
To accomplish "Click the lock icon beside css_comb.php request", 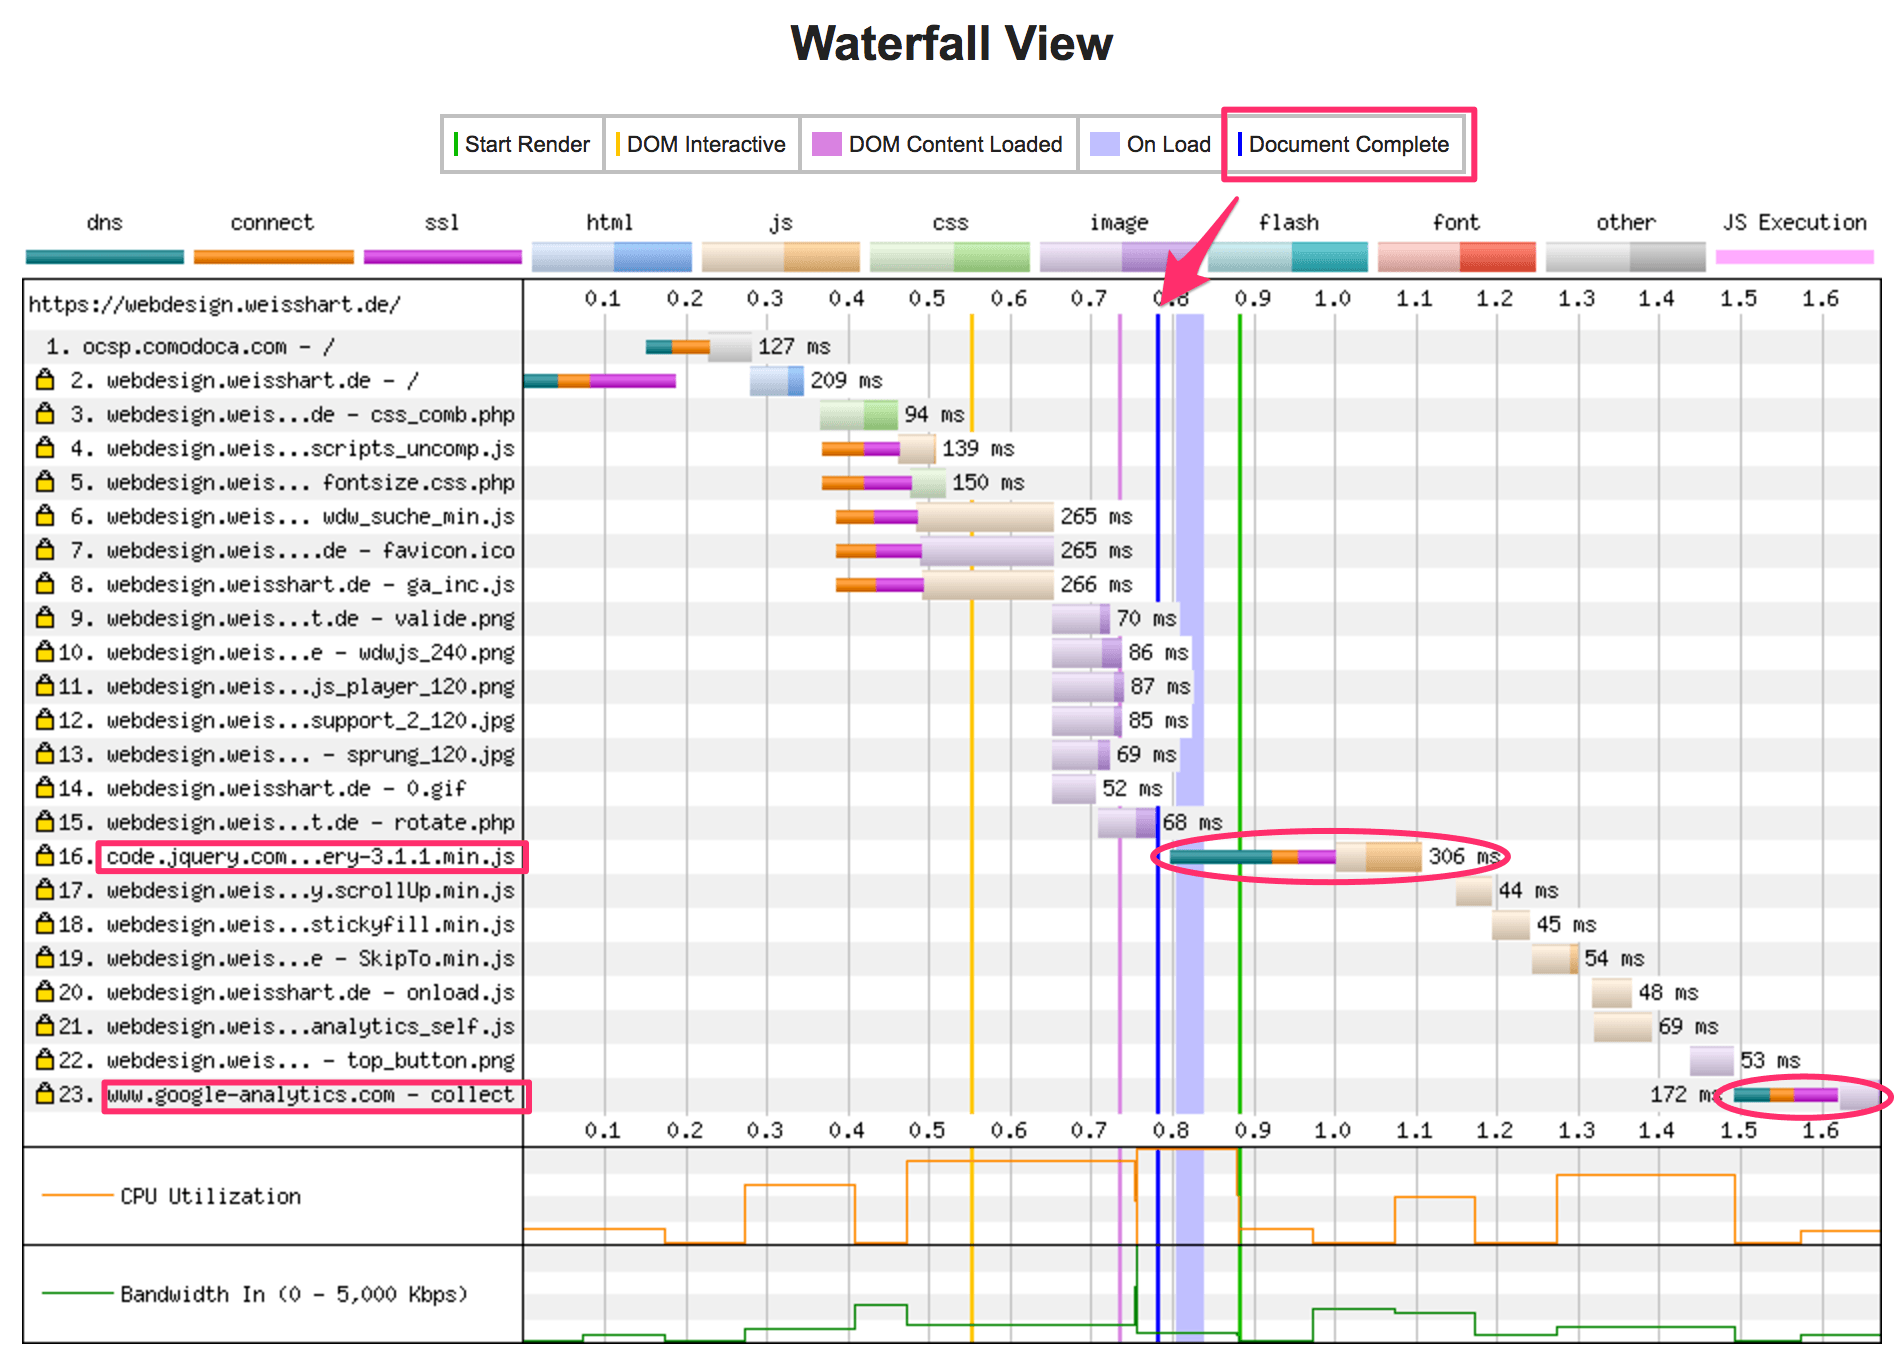I will pos(45,413).
